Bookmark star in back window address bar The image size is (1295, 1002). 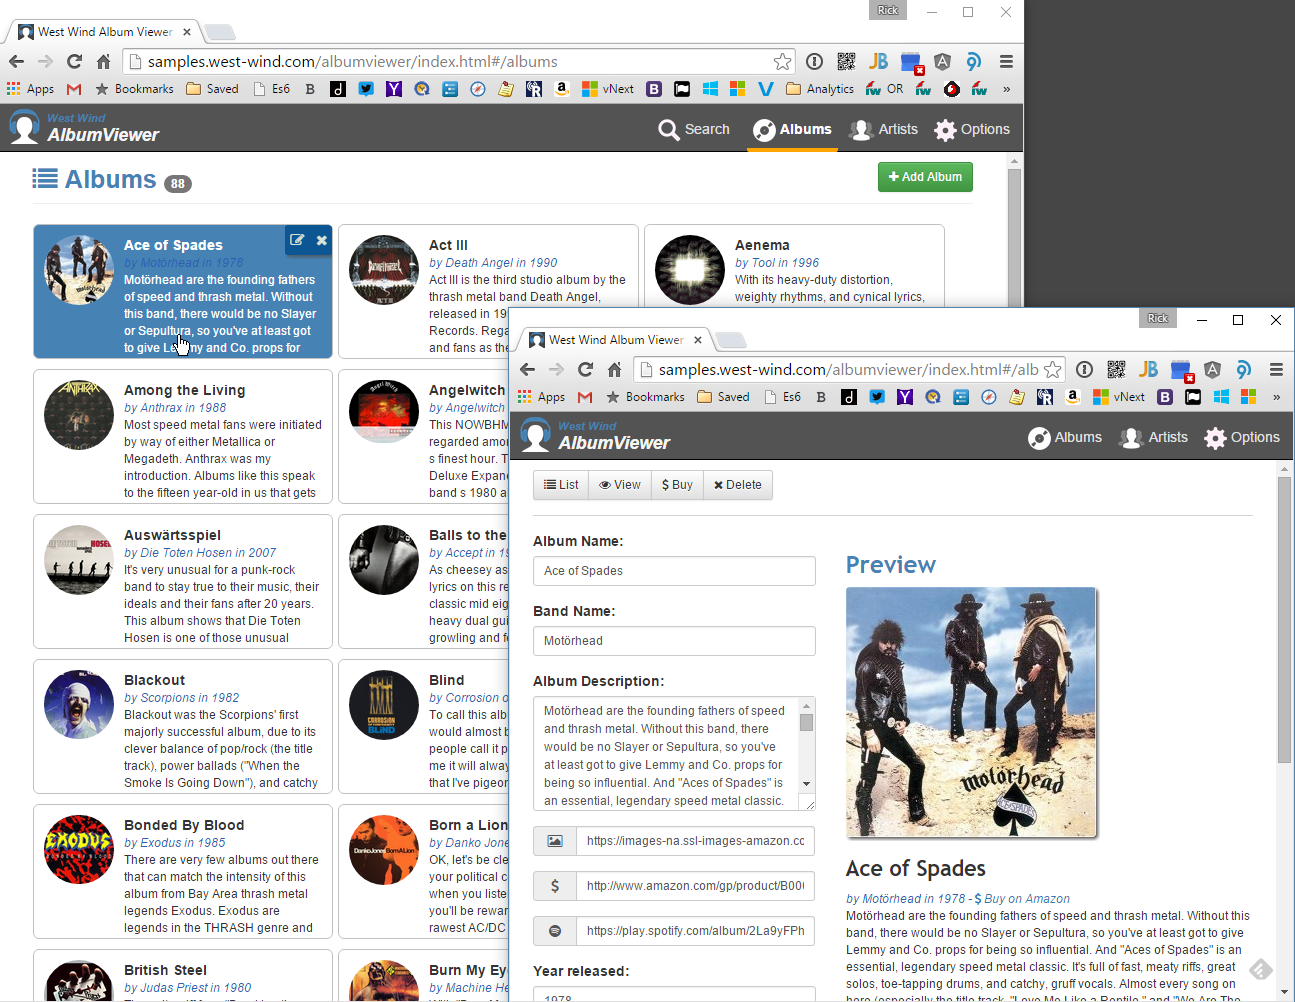tap(782, 62)
